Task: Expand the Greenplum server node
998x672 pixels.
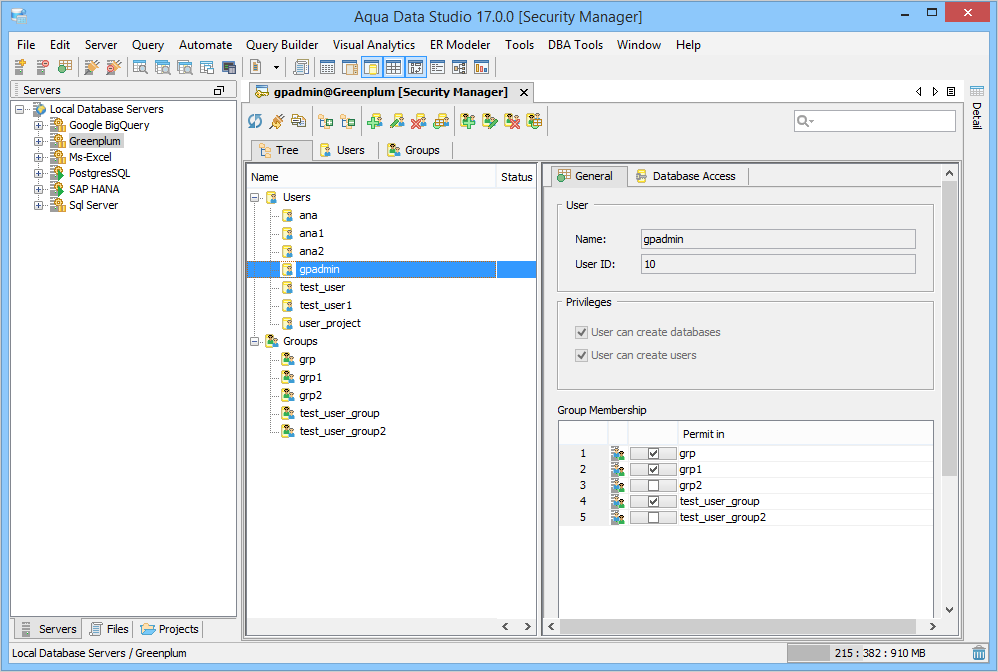Action: 39,141
